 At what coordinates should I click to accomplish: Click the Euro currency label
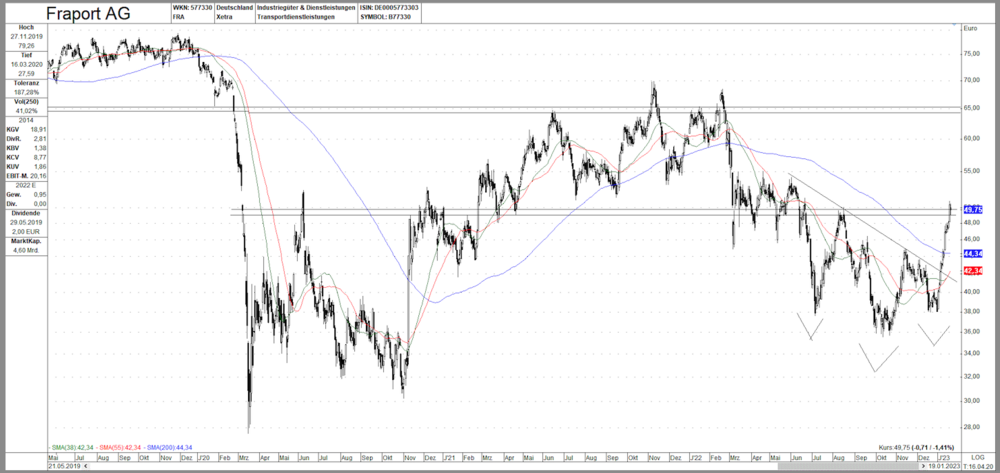[x=971, y=29]
